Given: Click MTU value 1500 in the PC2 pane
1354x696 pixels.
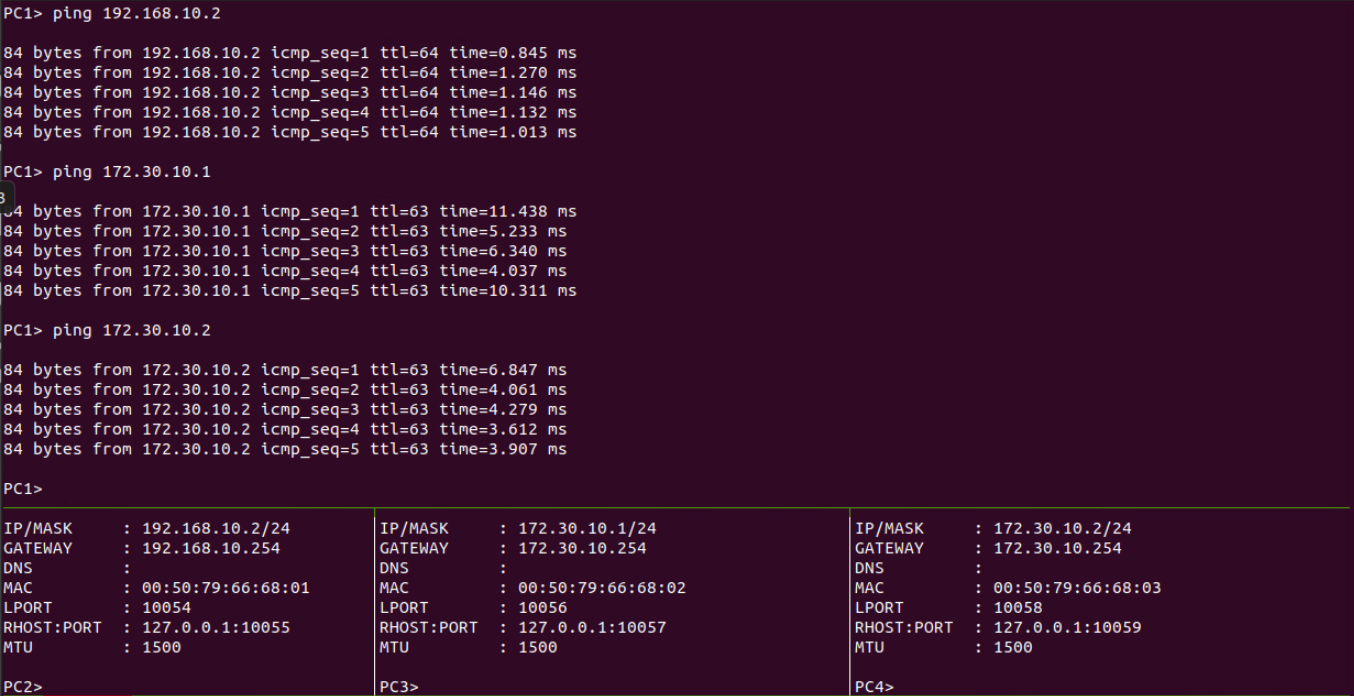Looking at the screenshot, I should [x=162, y=647].
